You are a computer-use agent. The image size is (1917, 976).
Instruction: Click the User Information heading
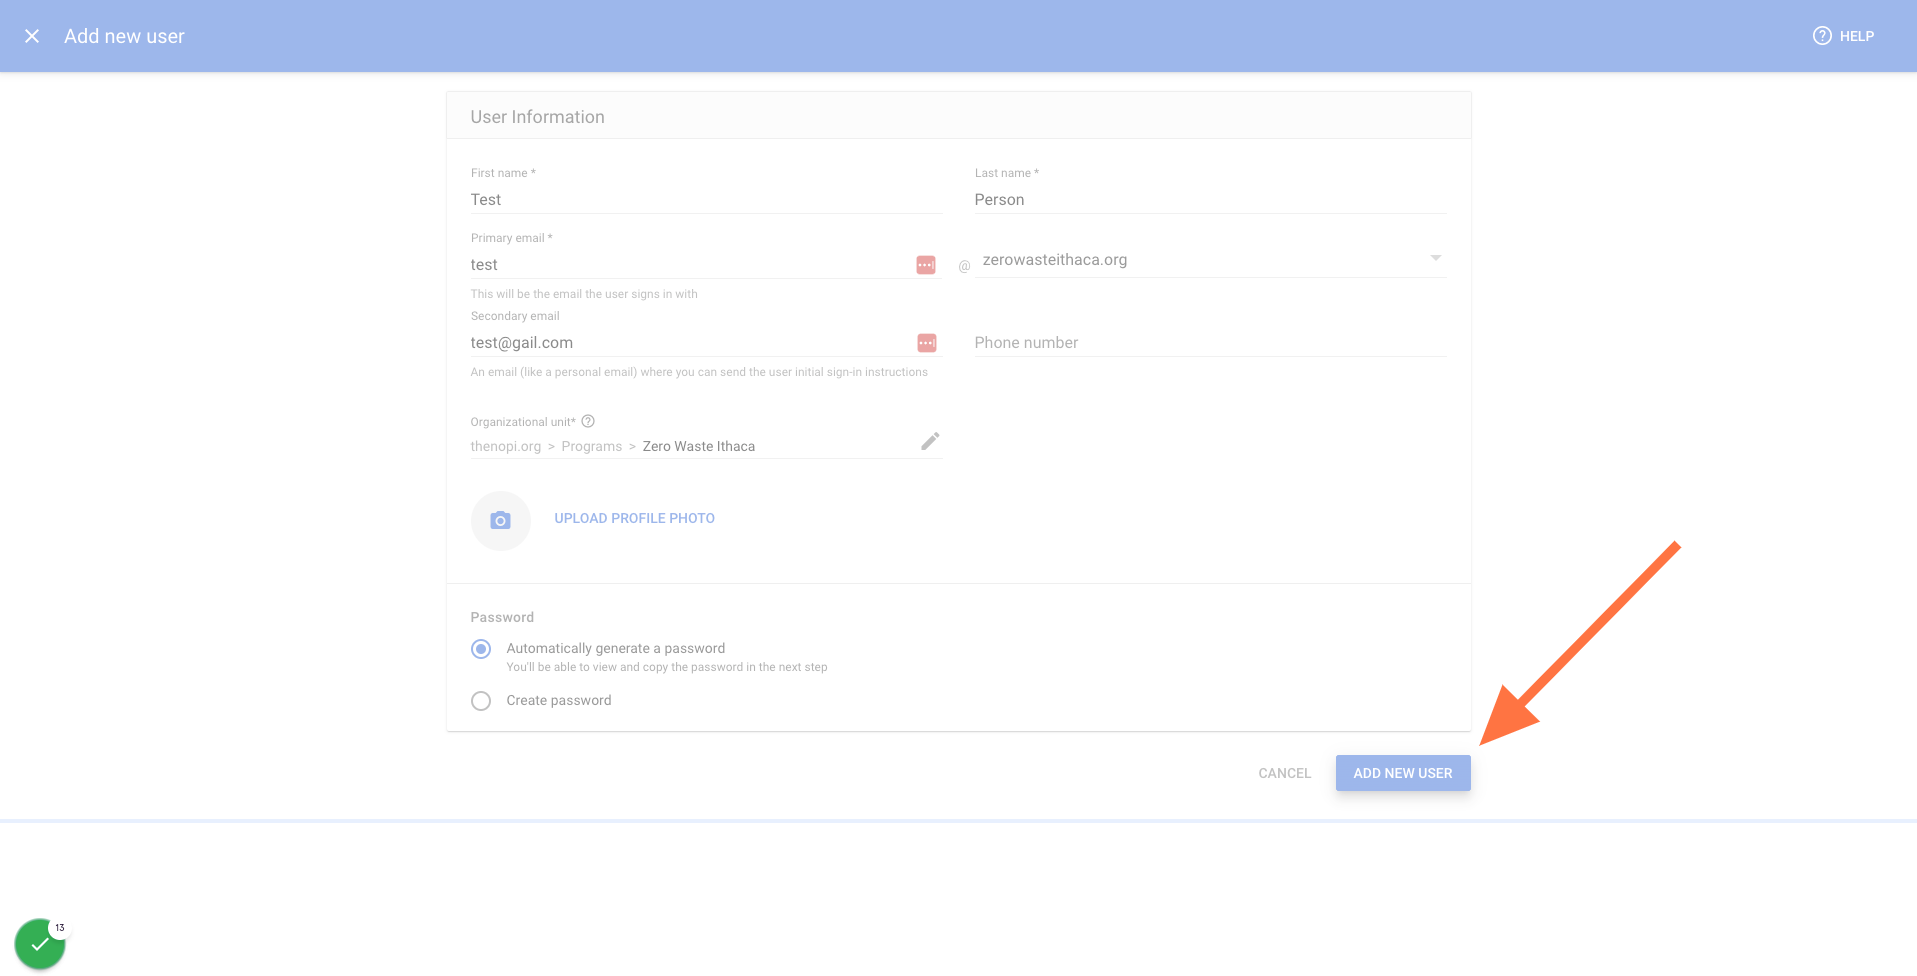pyautogui.click(x=537, y=117)
